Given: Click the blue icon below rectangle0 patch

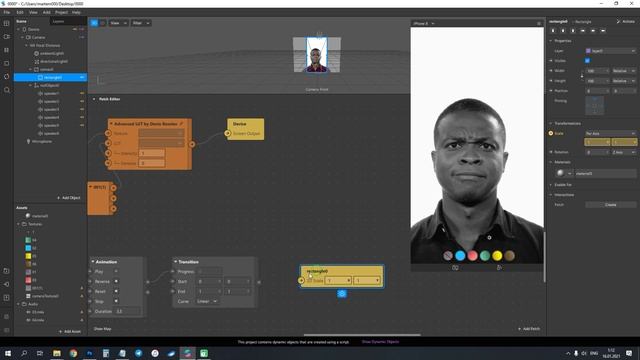Looking at the screenshot, I should [x=342, y=293].
